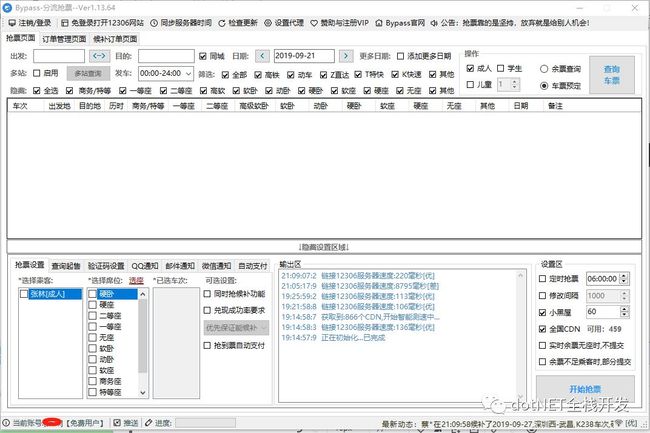Click the 推送 status bar checkbox icon
This screenshot has height=433, width=650.
[117, 423]
